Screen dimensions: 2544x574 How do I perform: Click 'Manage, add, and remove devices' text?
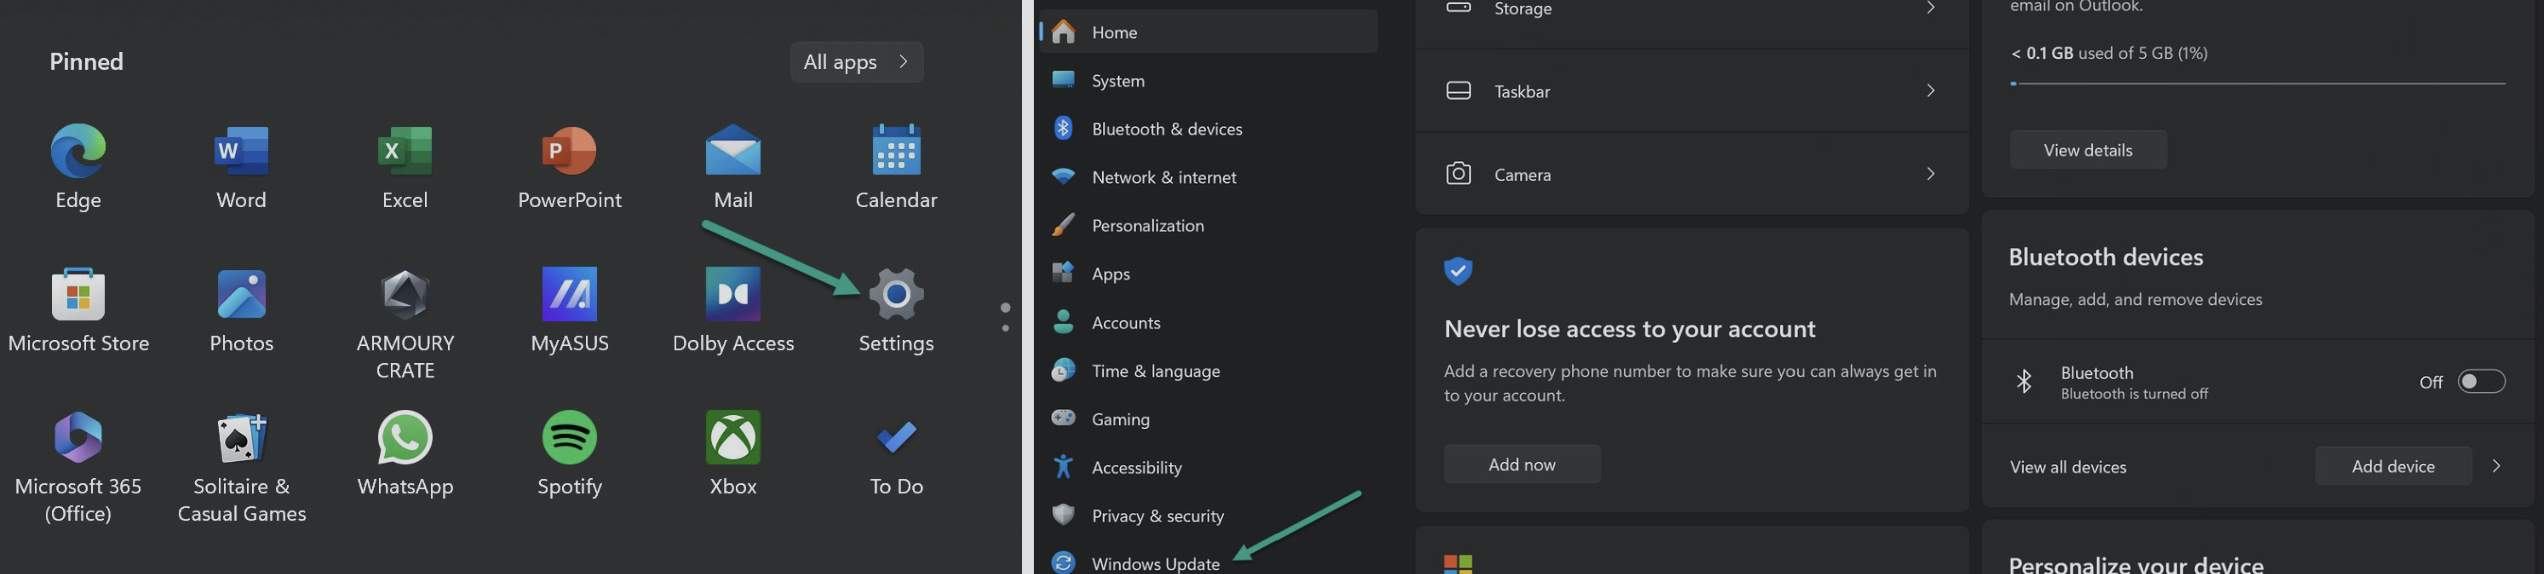point(2135,299)
